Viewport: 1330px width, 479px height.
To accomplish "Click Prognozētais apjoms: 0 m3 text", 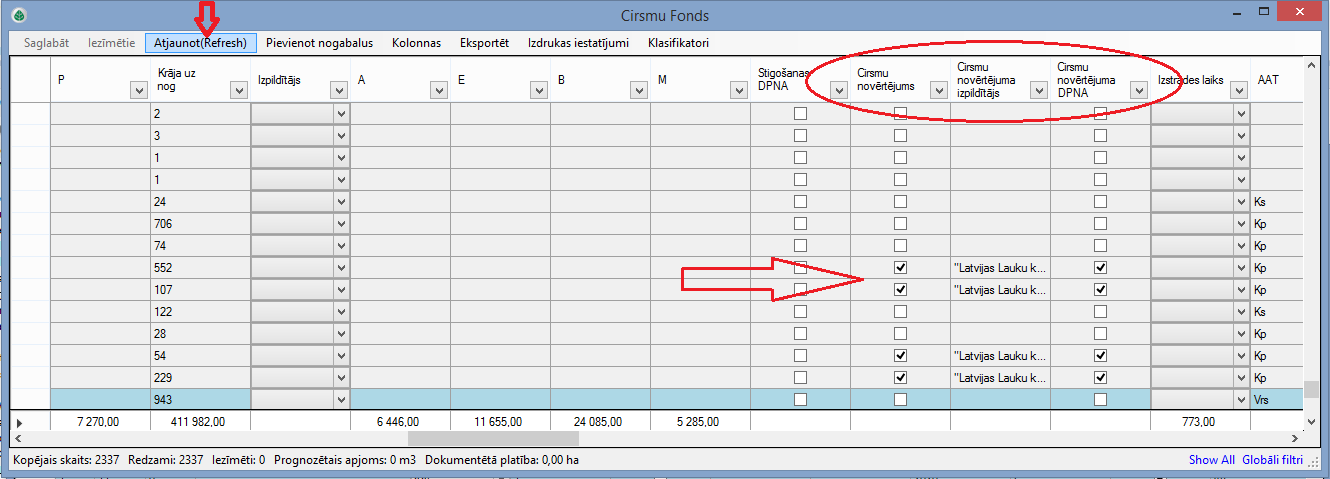I will 346,460.
